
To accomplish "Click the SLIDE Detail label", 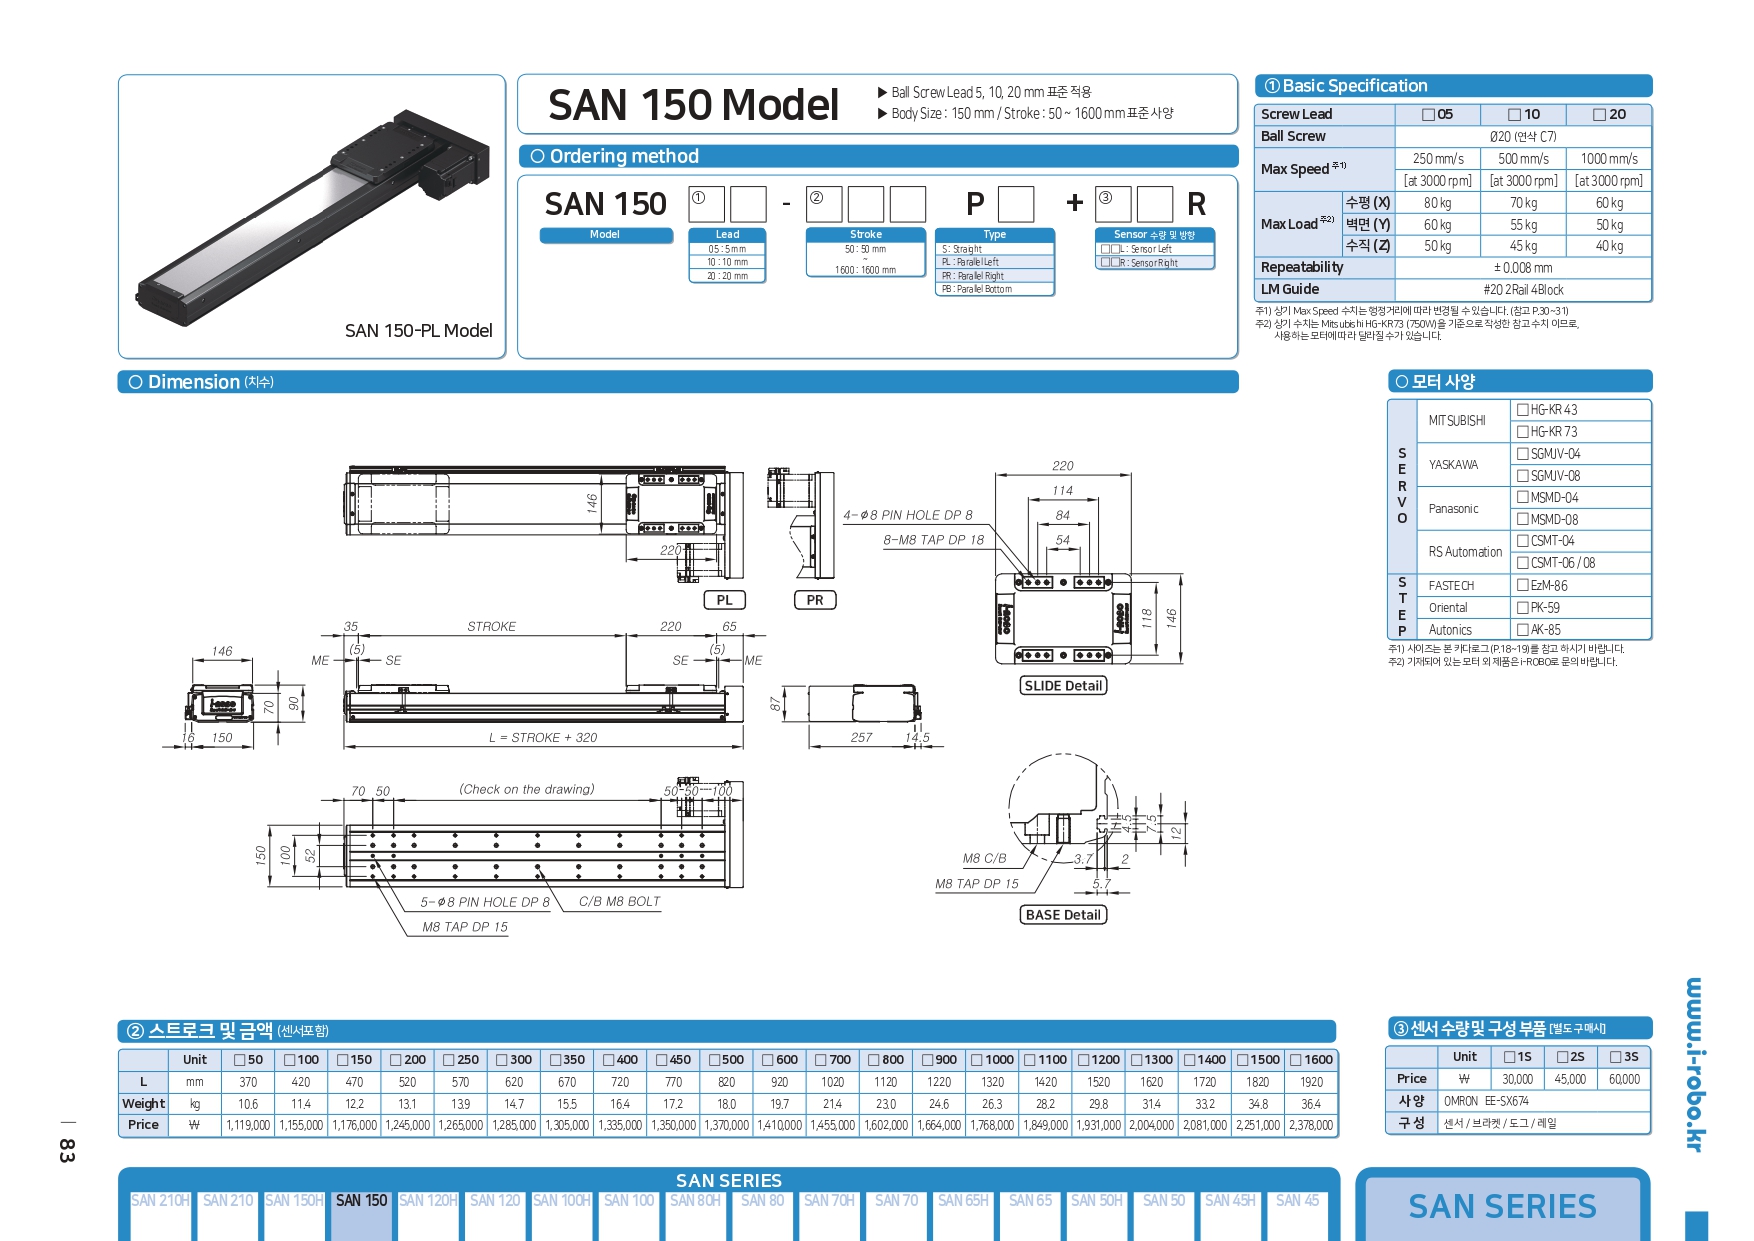I will pyautogui.click(x=1063, y=686).
